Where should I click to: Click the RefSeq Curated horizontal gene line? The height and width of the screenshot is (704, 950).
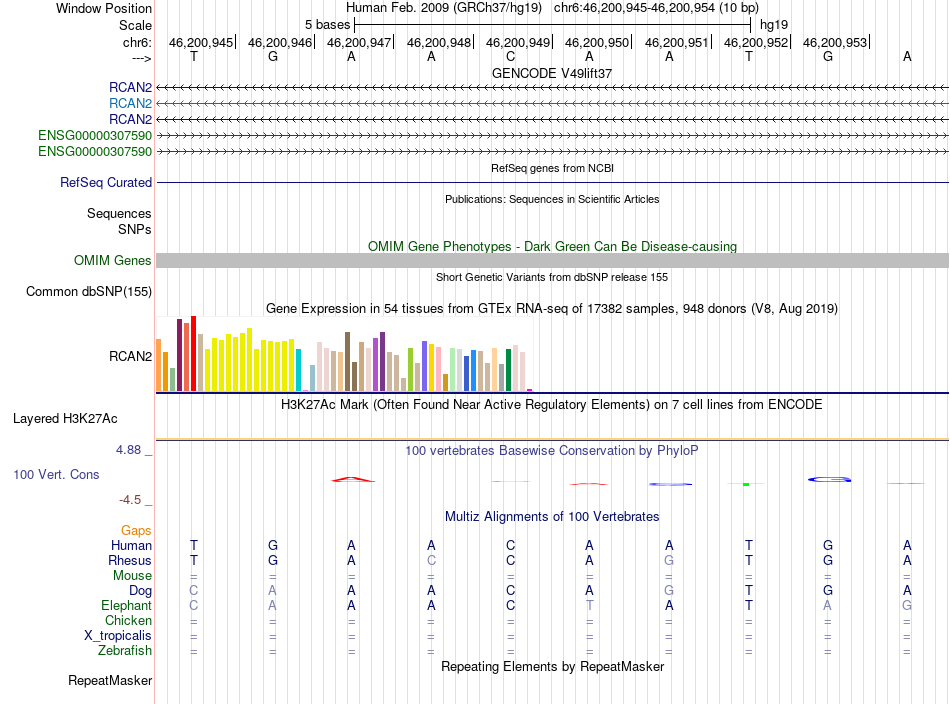pyautogui.click(x=552, y=182)
